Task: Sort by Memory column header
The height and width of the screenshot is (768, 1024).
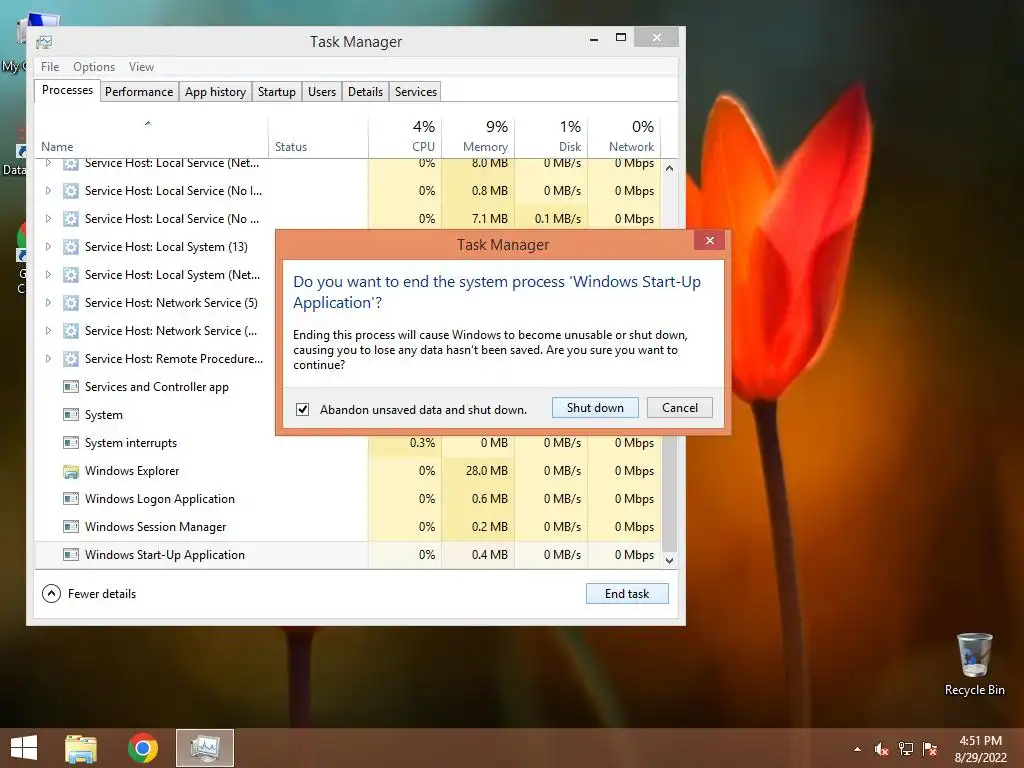Action: [478, 136]
